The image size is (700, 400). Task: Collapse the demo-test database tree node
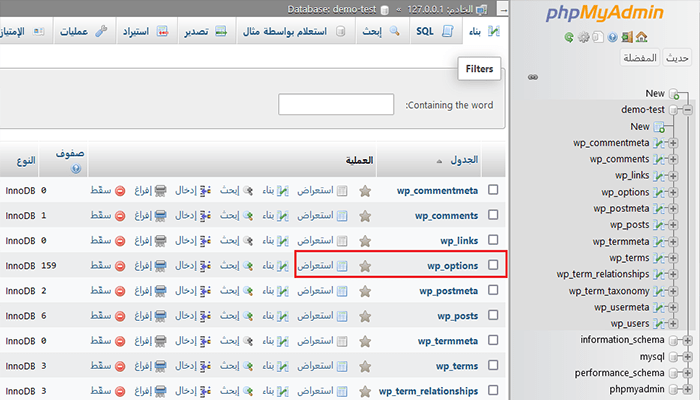point(688,110)
